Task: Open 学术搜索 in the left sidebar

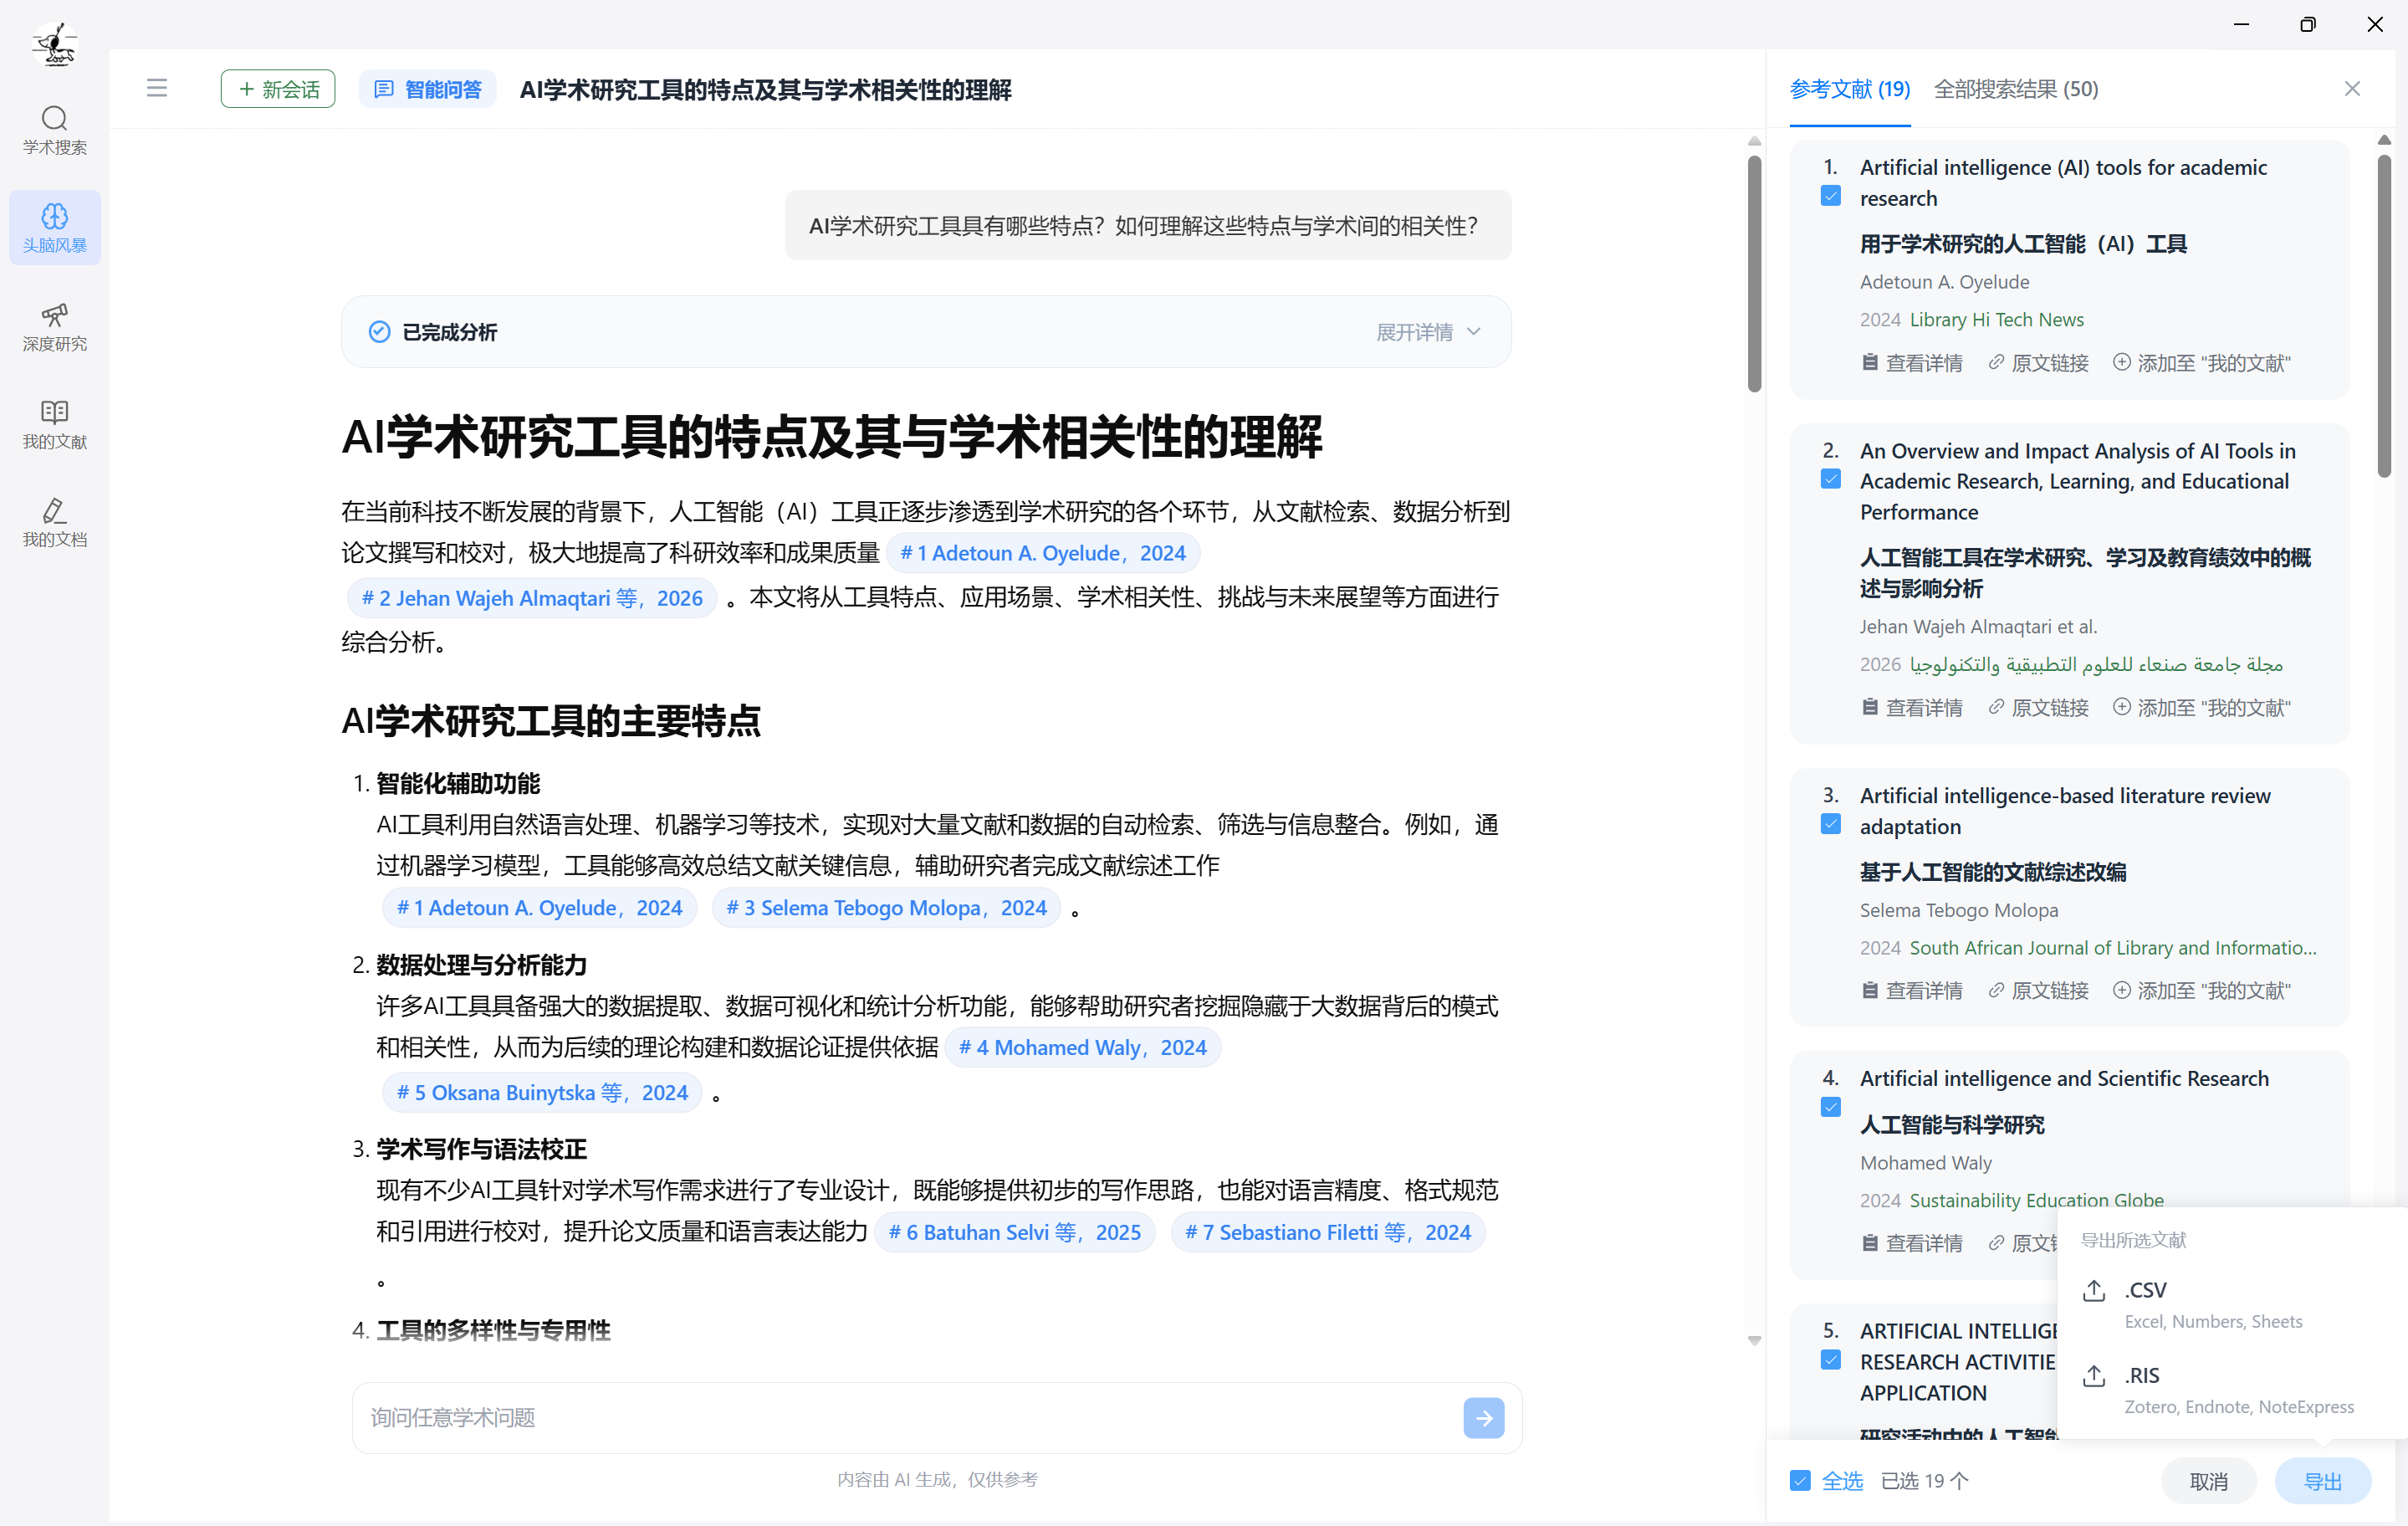Action: (55, 130)
